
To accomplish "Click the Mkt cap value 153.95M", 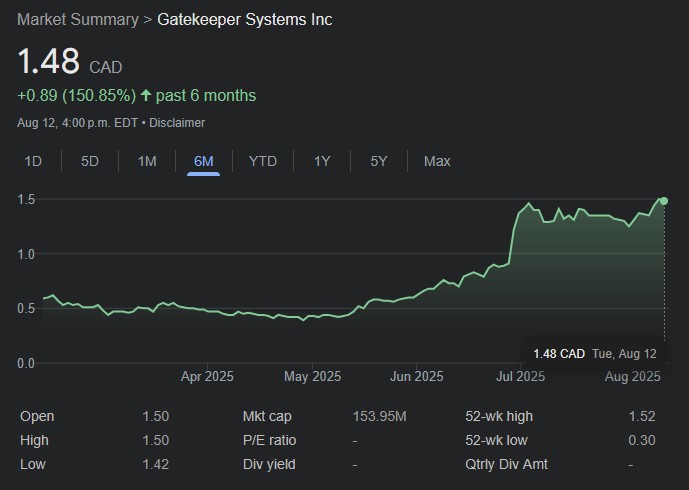I will click(x=380, y=416).
